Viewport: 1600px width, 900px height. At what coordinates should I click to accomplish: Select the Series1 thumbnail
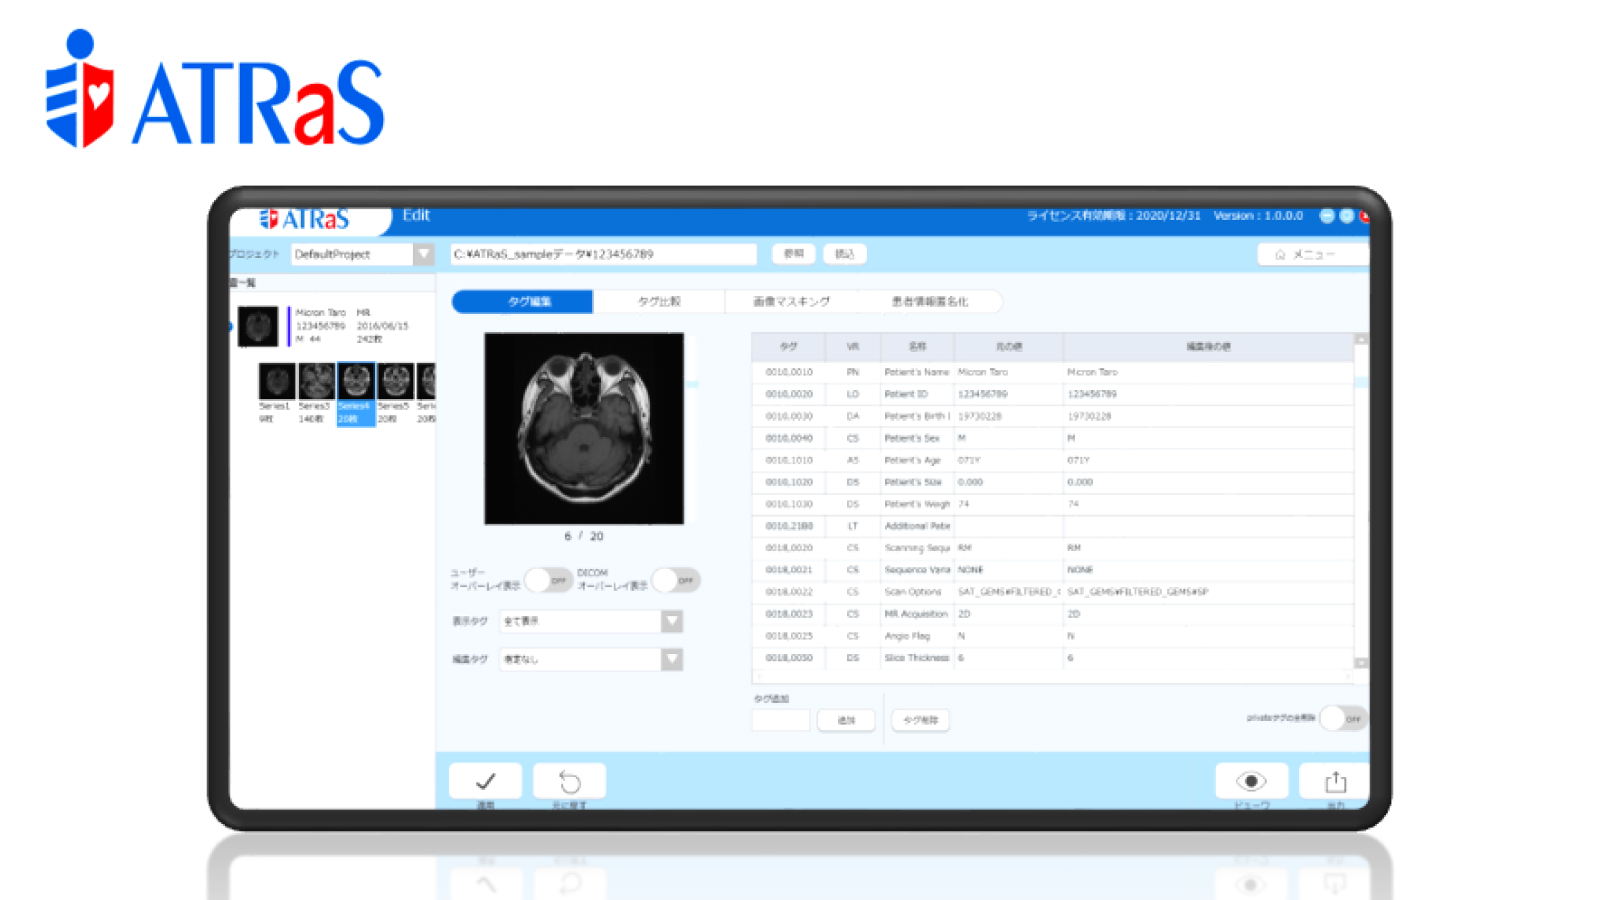[x=276, y=381]
